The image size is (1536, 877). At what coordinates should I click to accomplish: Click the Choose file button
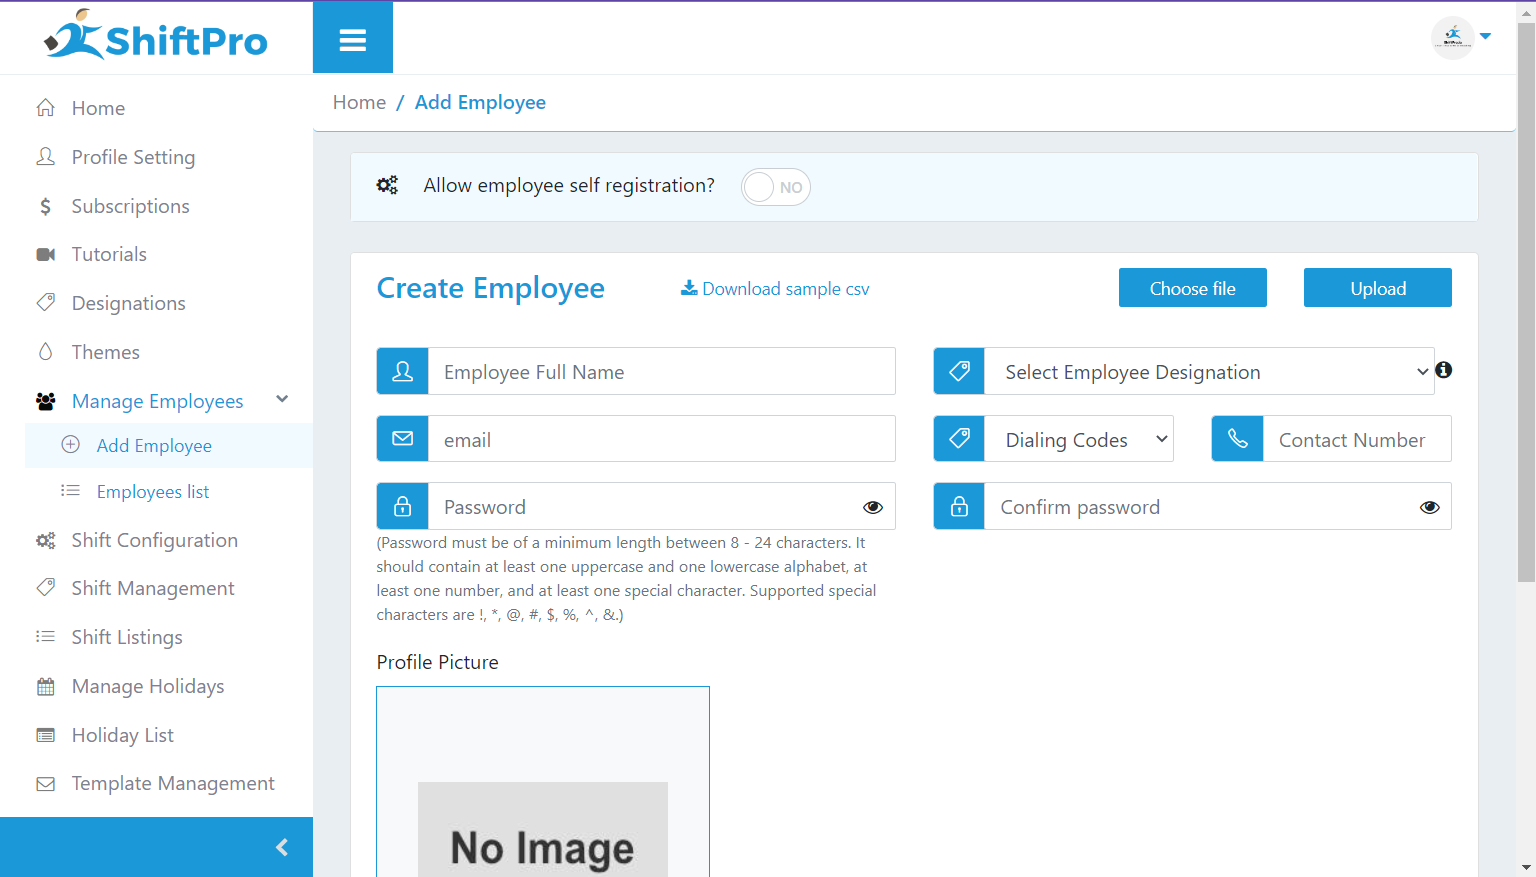point(1192,288)
